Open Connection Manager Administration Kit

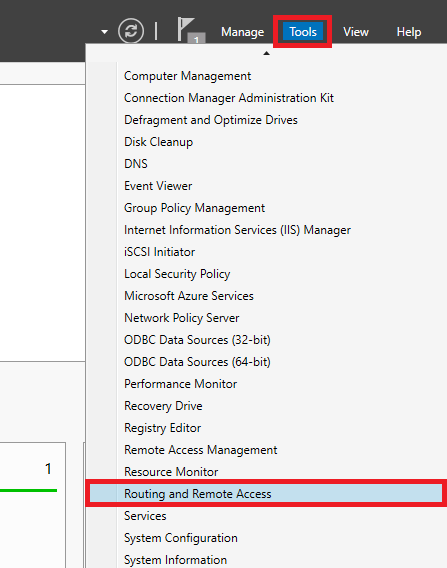229,98
